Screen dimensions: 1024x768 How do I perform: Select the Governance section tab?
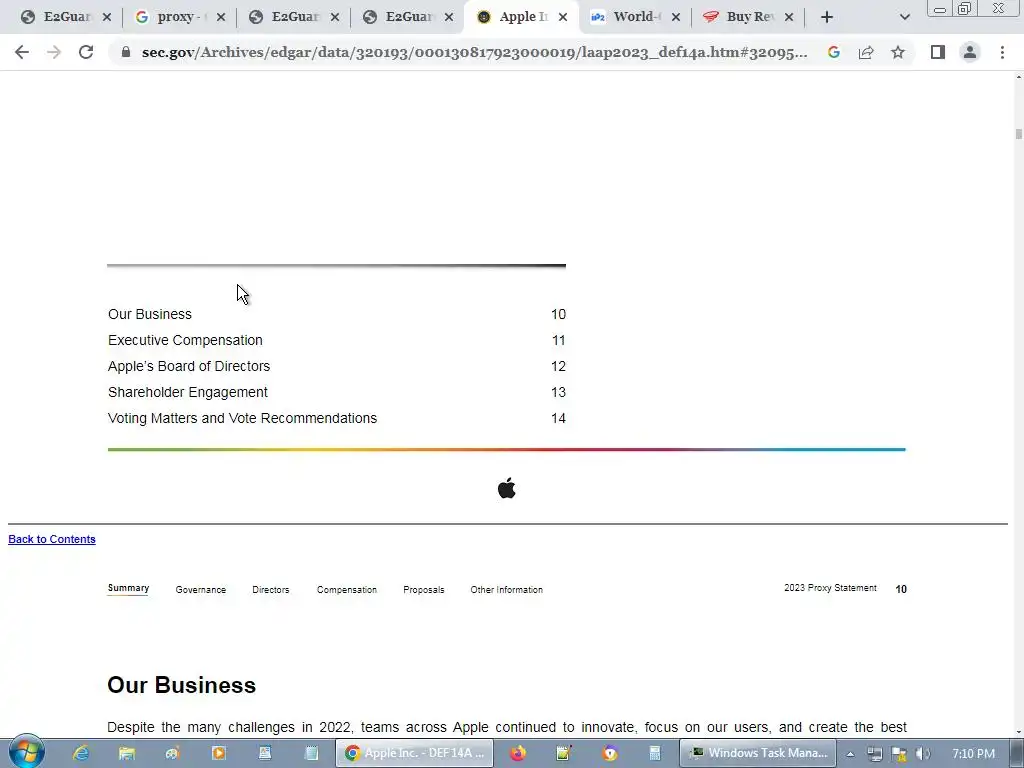(x=200, y=590)
